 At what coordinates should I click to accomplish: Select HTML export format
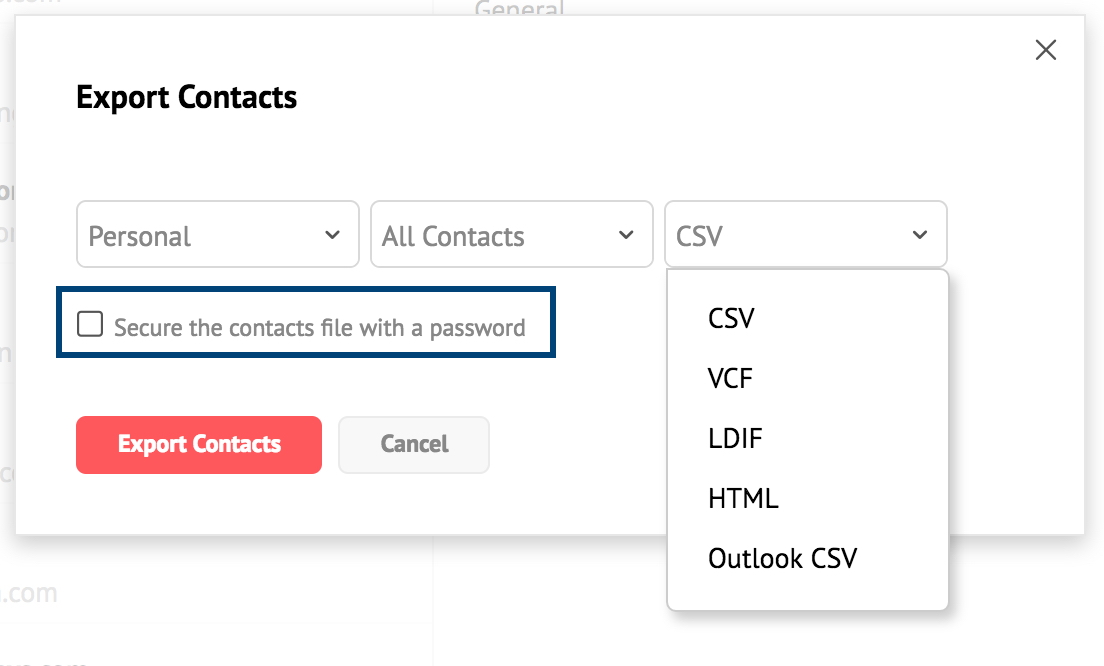point(743,498)
